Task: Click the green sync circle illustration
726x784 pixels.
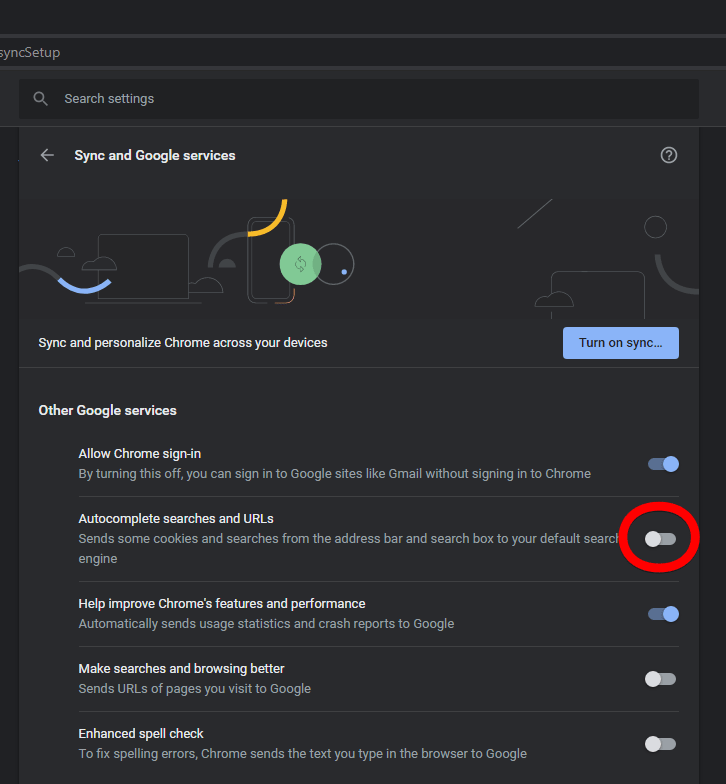Action: coord(300,264)
